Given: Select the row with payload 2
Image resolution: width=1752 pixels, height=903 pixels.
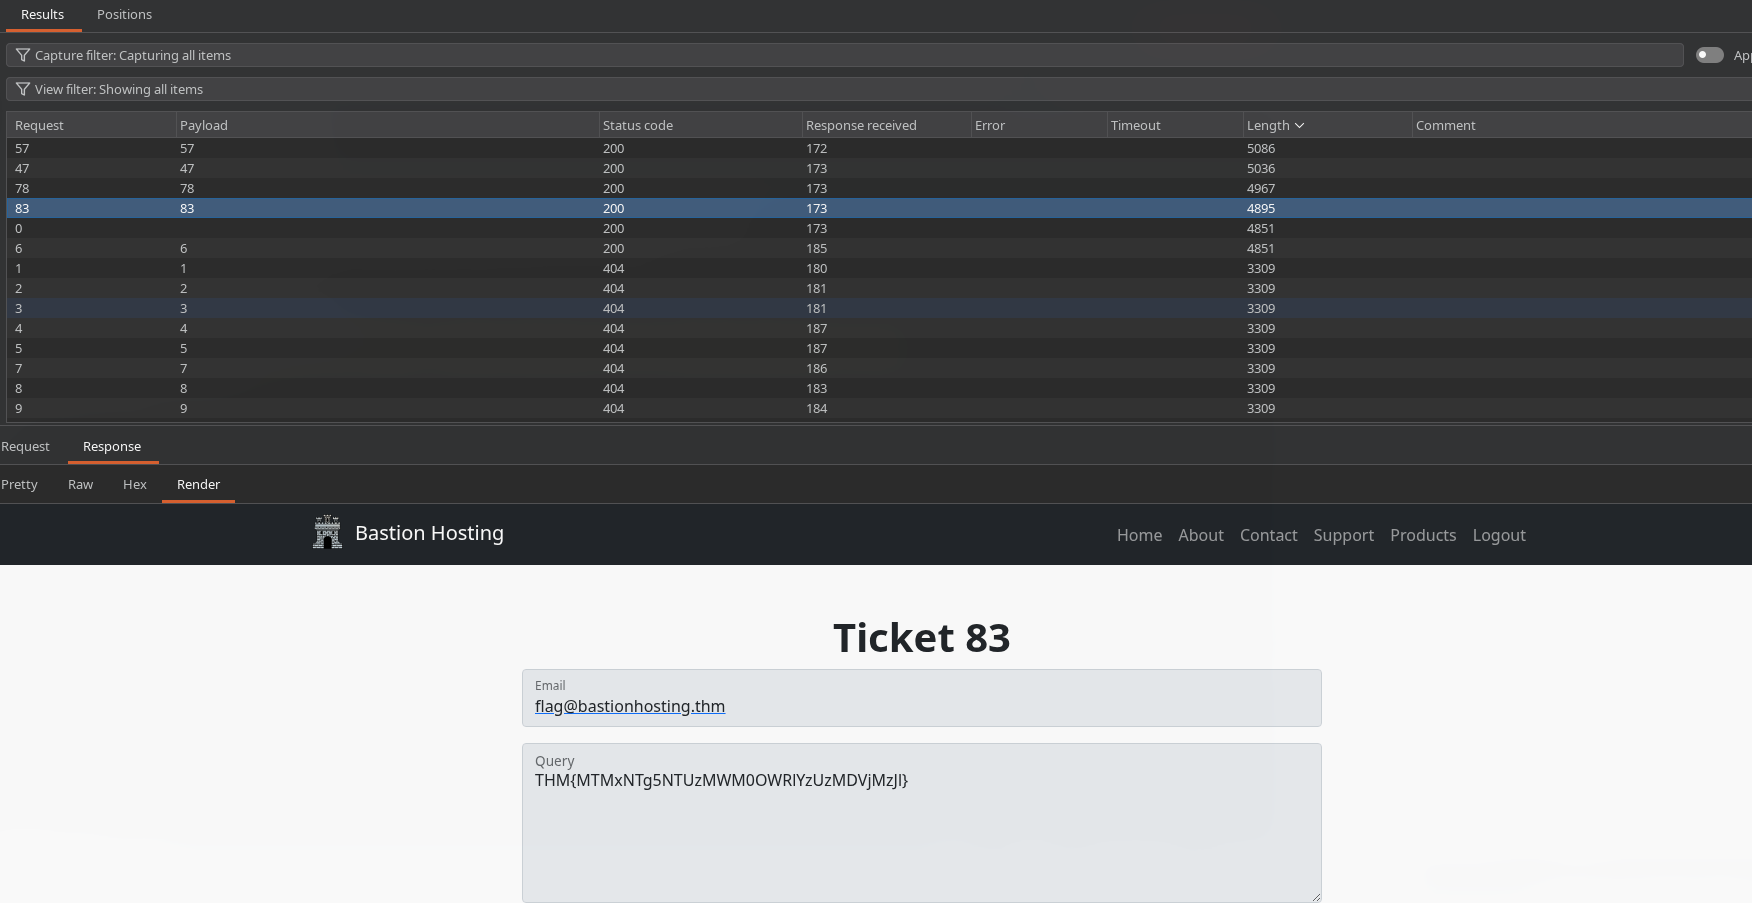Looking at the screenshot, I should pyautogui.click(x=879, y=288).
